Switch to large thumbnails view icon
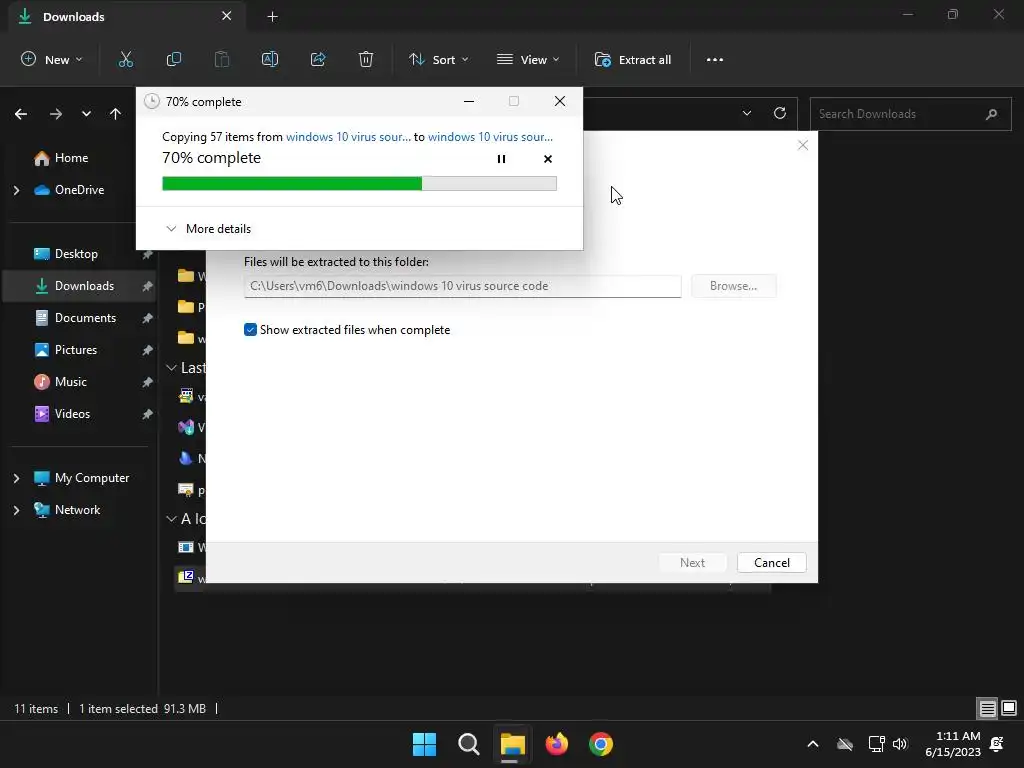 (1009, 708)
